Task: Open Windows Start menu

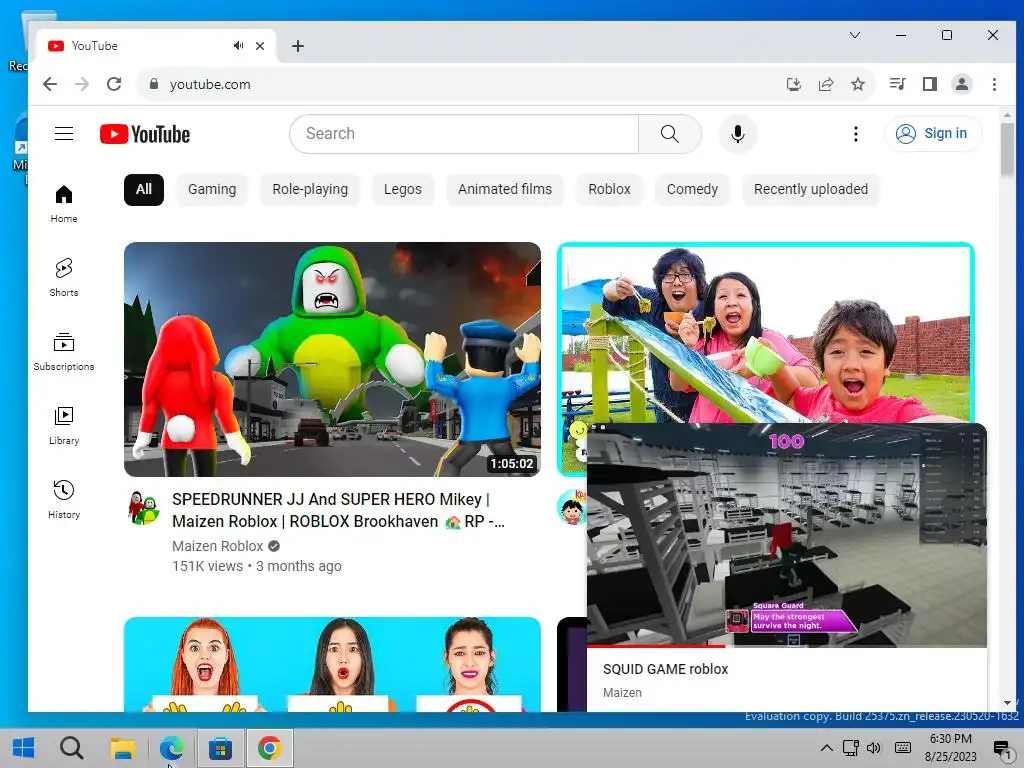Action: (24, 748)
